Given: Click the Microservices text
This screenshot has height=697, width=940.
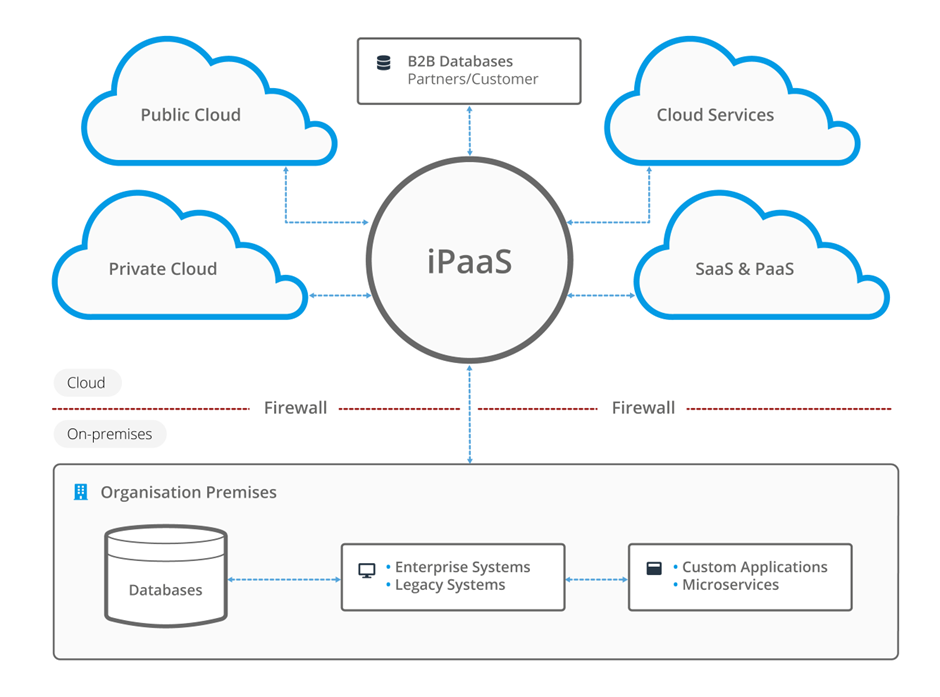Looking at the screenshot, I should pos(731,585).
